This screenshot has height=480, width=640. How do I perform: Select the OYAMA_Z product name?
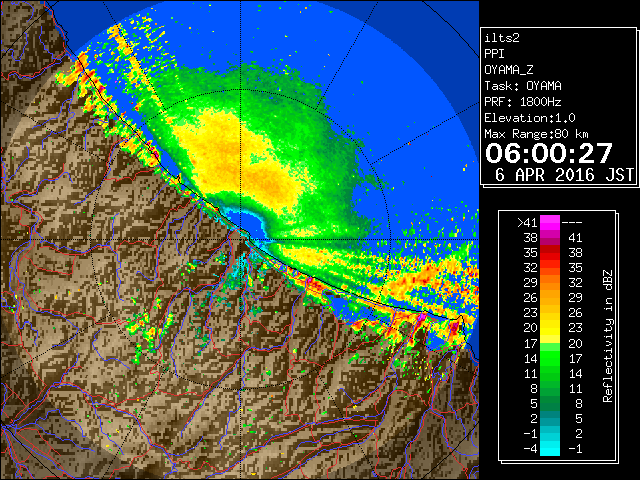509,70
